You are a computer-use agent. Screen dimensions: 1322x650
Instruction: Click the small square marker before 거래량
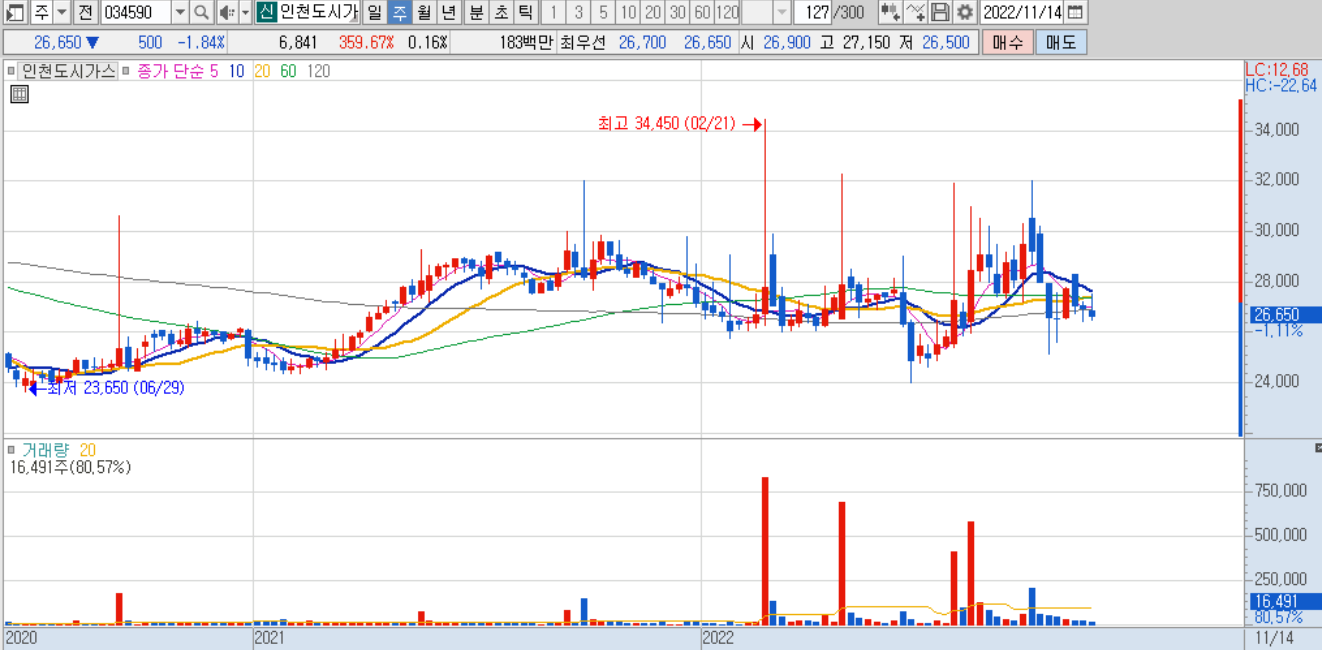[12, 450]
